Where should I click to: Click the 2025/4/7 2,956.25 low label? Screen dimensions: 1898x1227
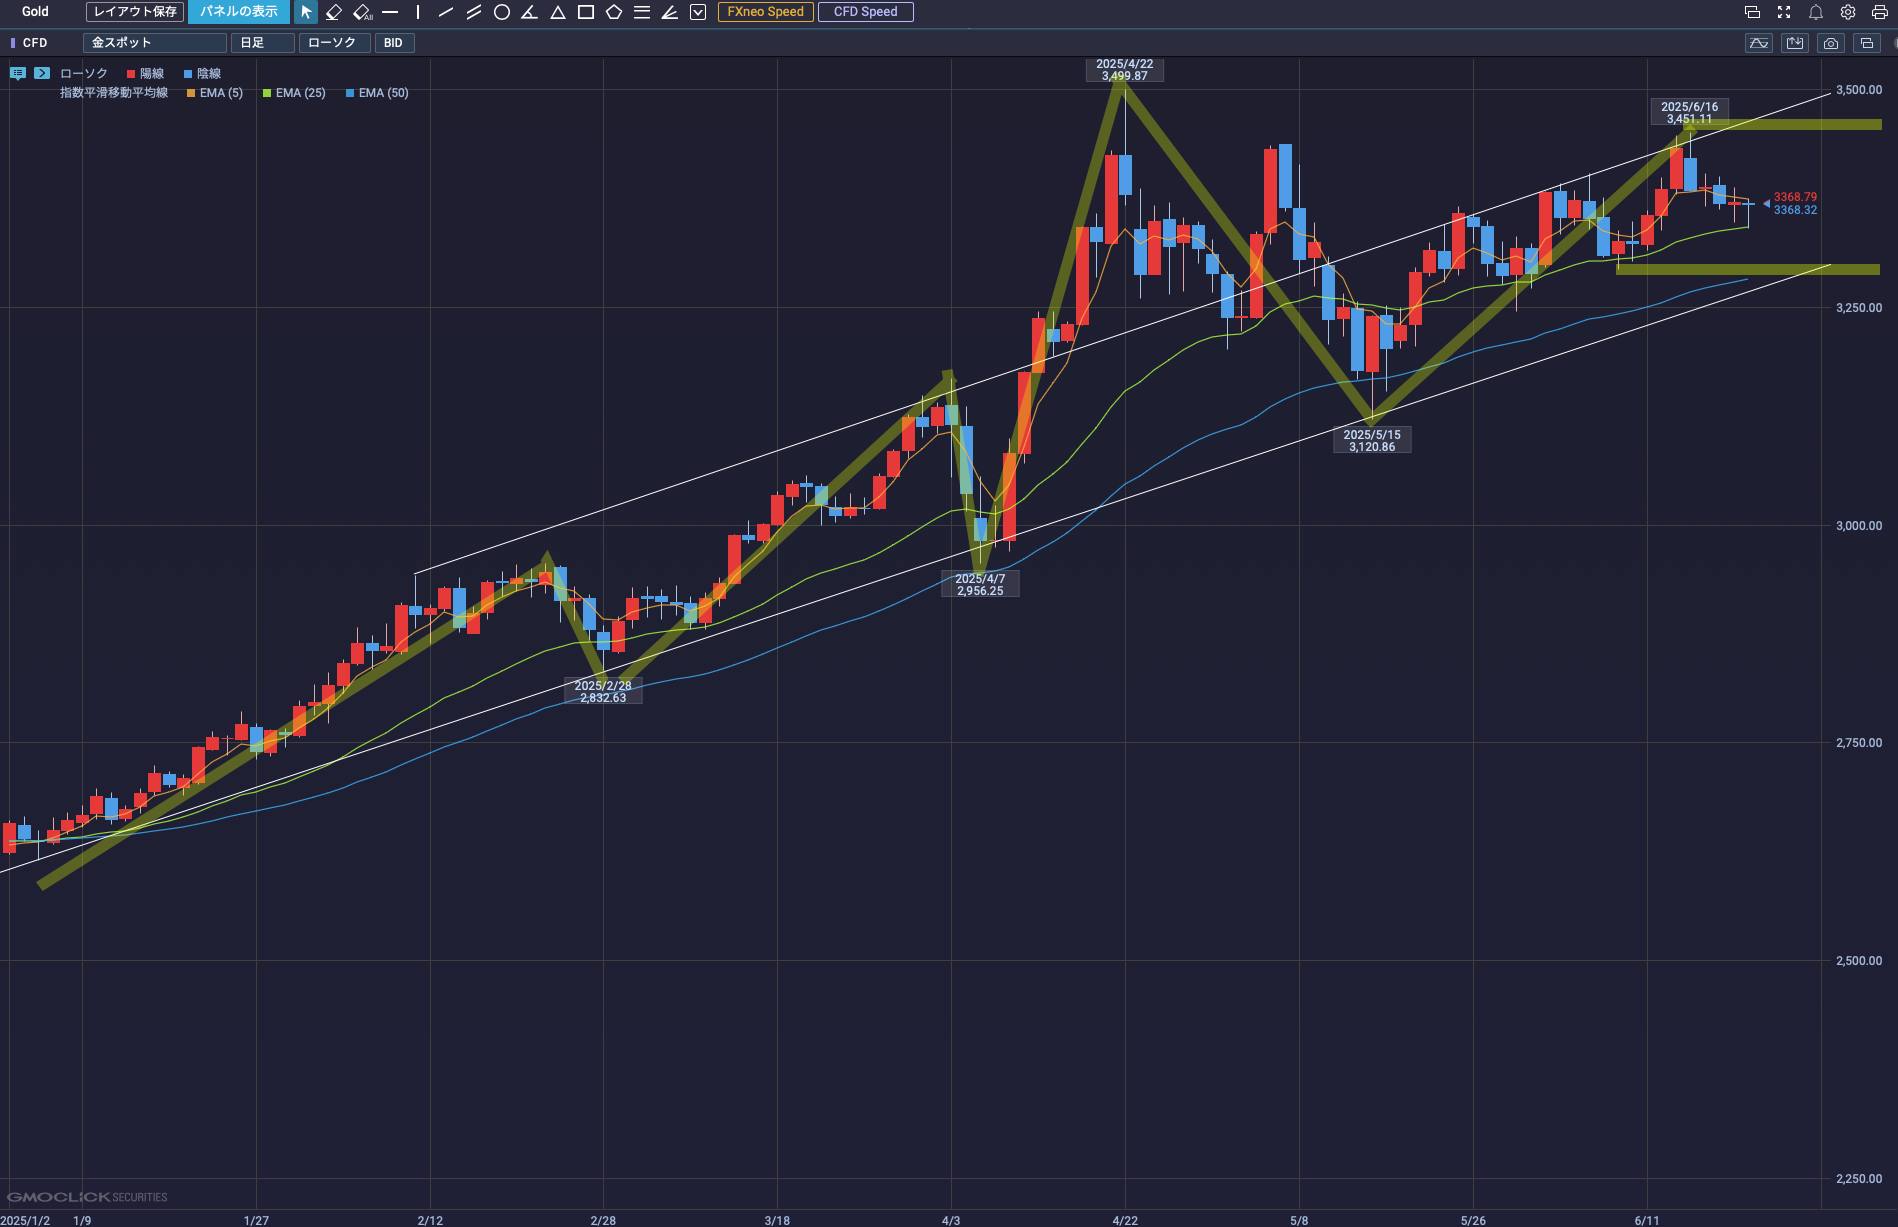coord(980,585)
